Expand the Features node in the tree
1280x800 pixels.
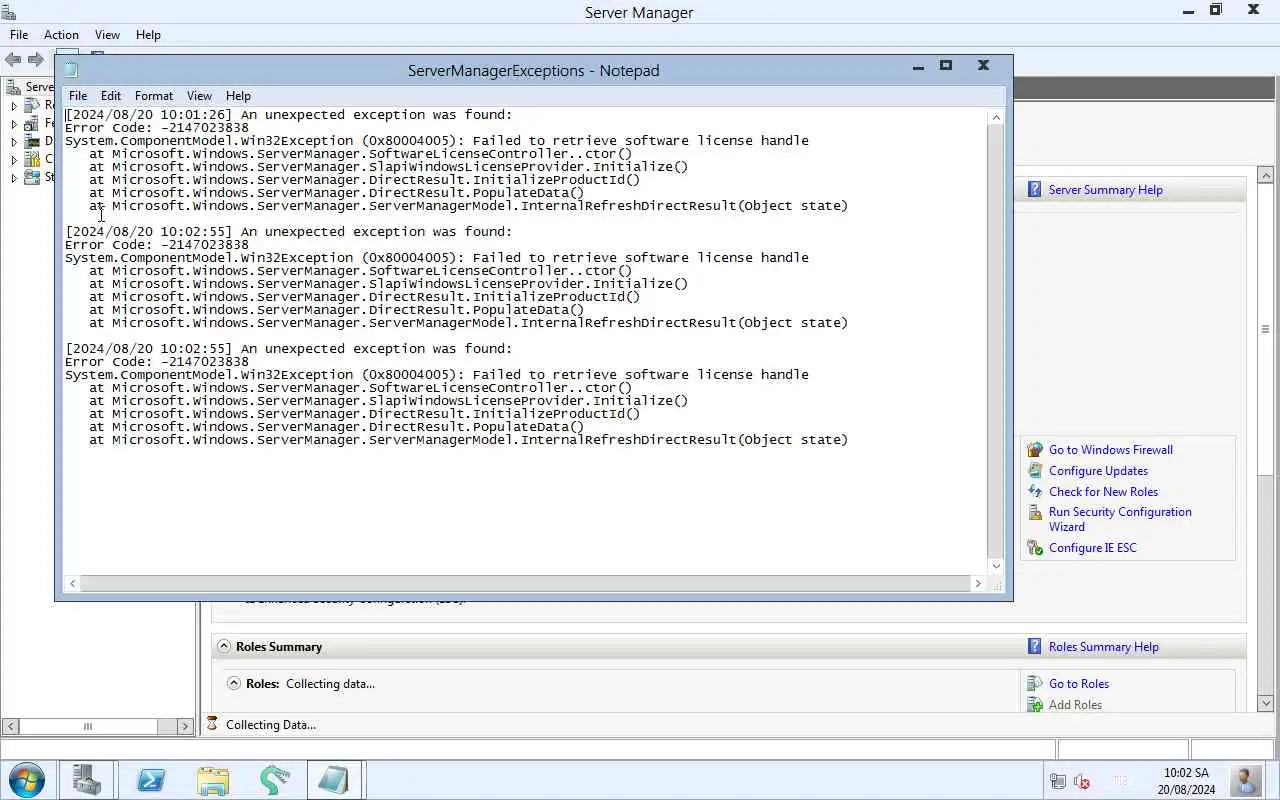(14, 123)
